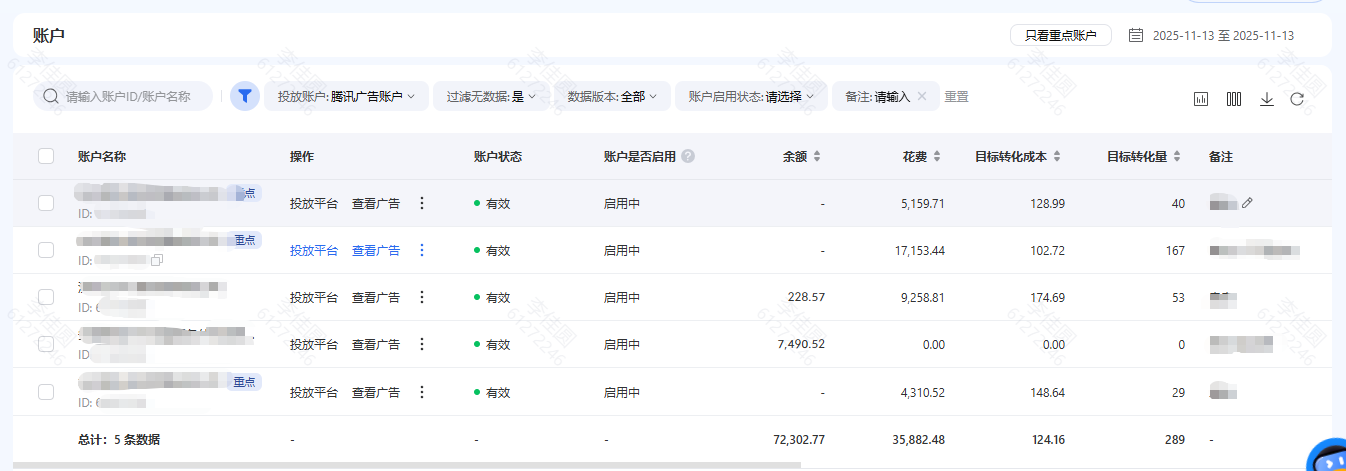Open the three-dot menu in the first row

(421, 203)
